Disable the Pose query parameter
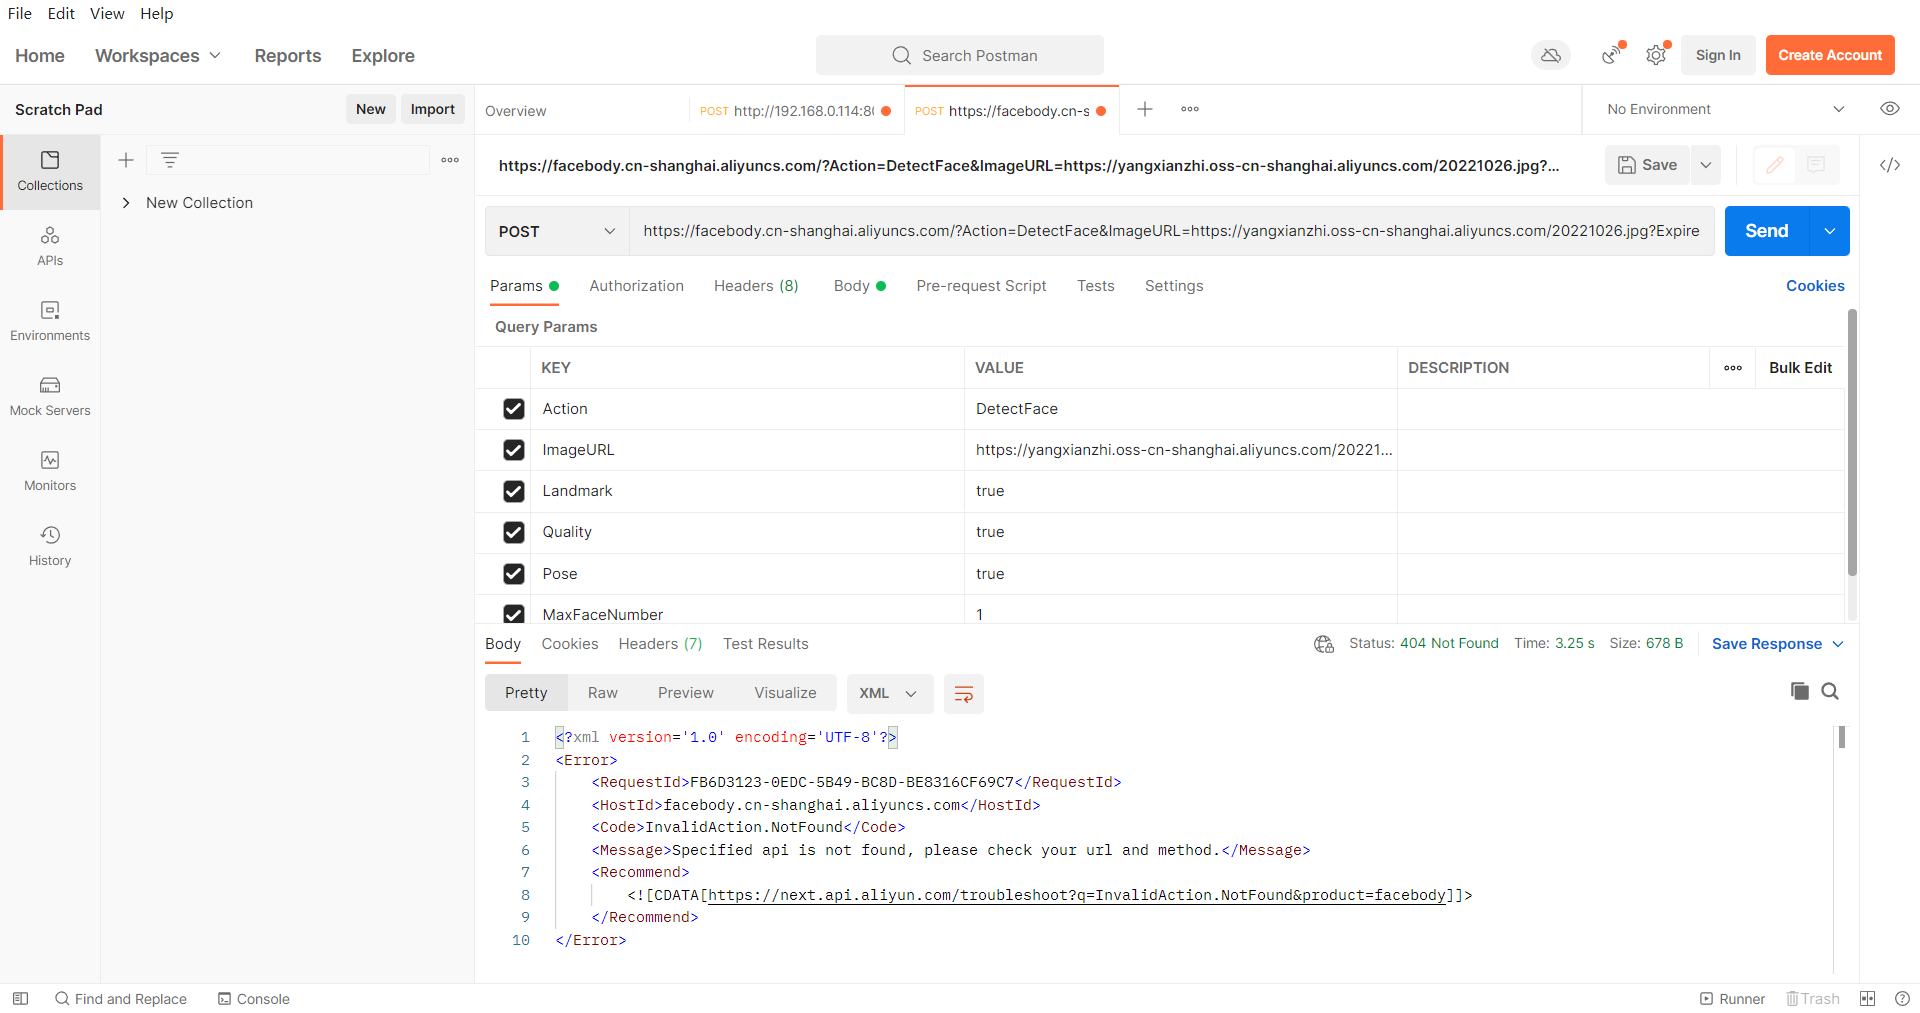Viewport: 1920px width, 1013px height. 514,574
